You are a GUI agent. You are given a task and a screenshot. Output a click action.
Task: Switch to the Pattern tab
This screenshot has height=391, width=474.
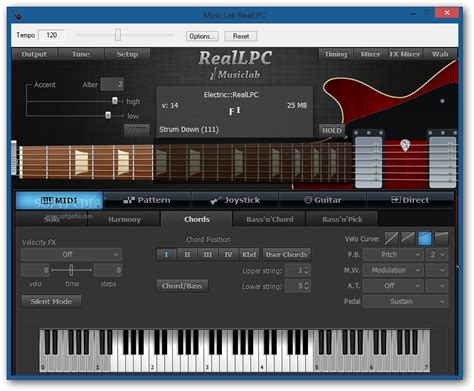147,200
